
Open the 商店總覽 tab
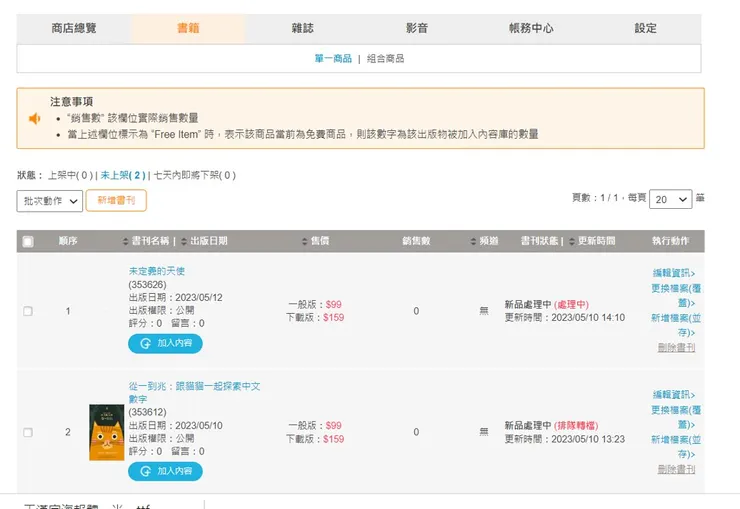point(74,28)
